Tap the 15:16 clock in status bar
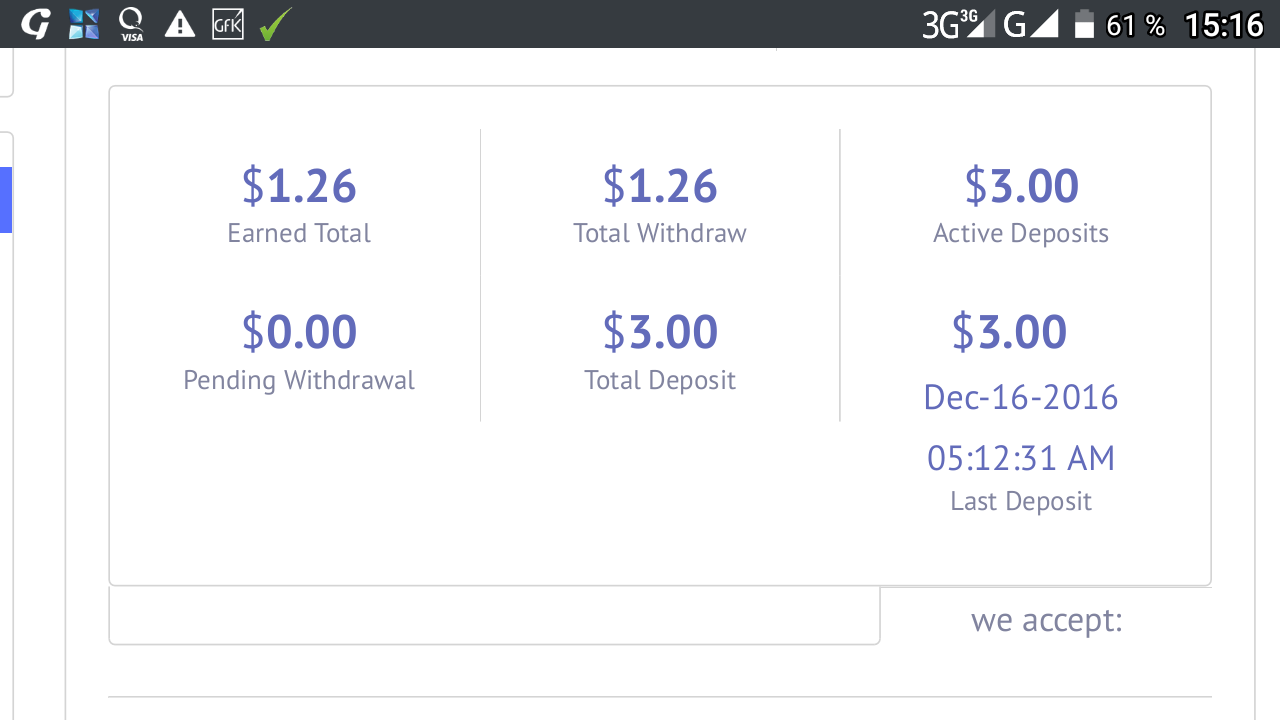1280x720 pixels. 1224,24
